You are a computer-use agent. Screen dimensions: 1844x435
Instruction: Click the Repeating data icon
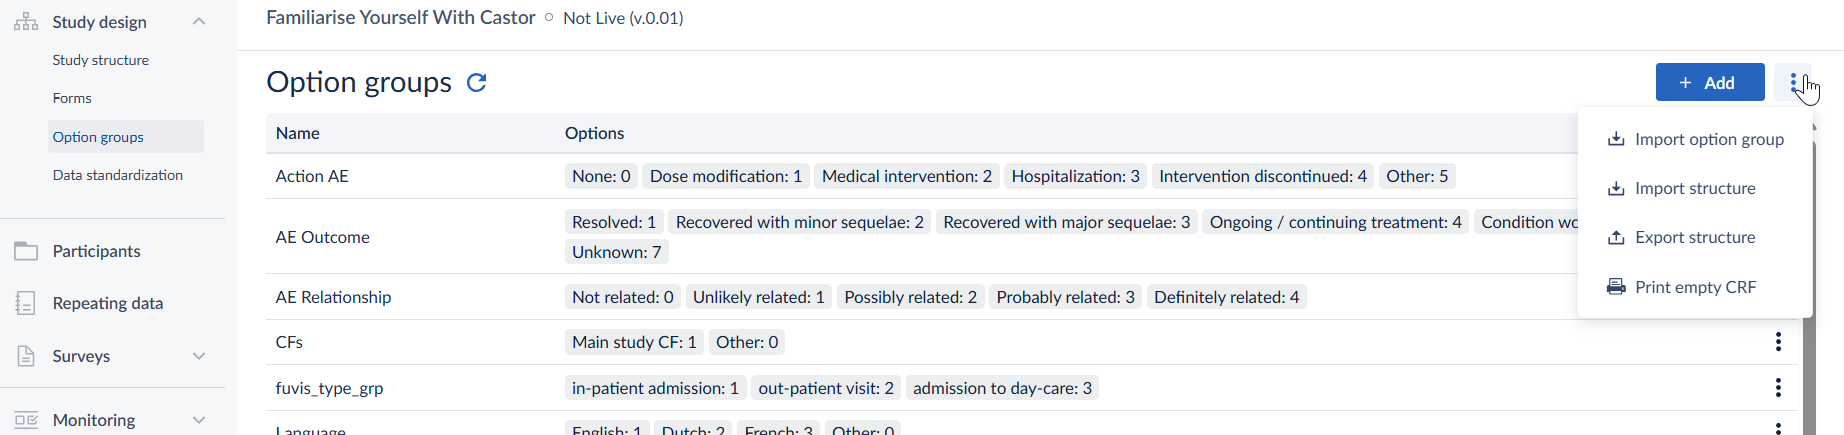click(x=26, y=303)
